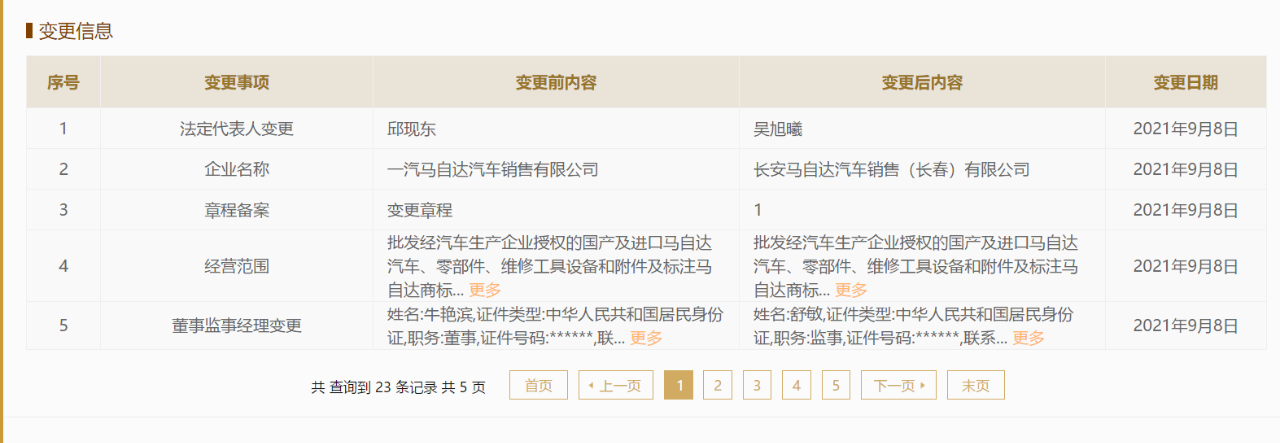Click the 变更后内容 column header
The width and height of the screenshot is (1280, 443).
click(922, 83)
